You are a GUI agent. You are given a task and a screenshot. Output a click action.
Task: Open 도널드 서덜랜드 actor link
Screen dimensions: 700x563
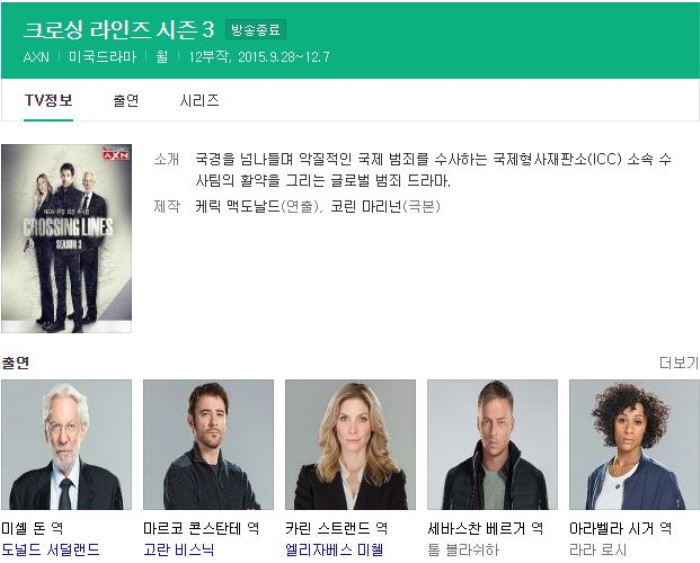(x=50, y=549)
